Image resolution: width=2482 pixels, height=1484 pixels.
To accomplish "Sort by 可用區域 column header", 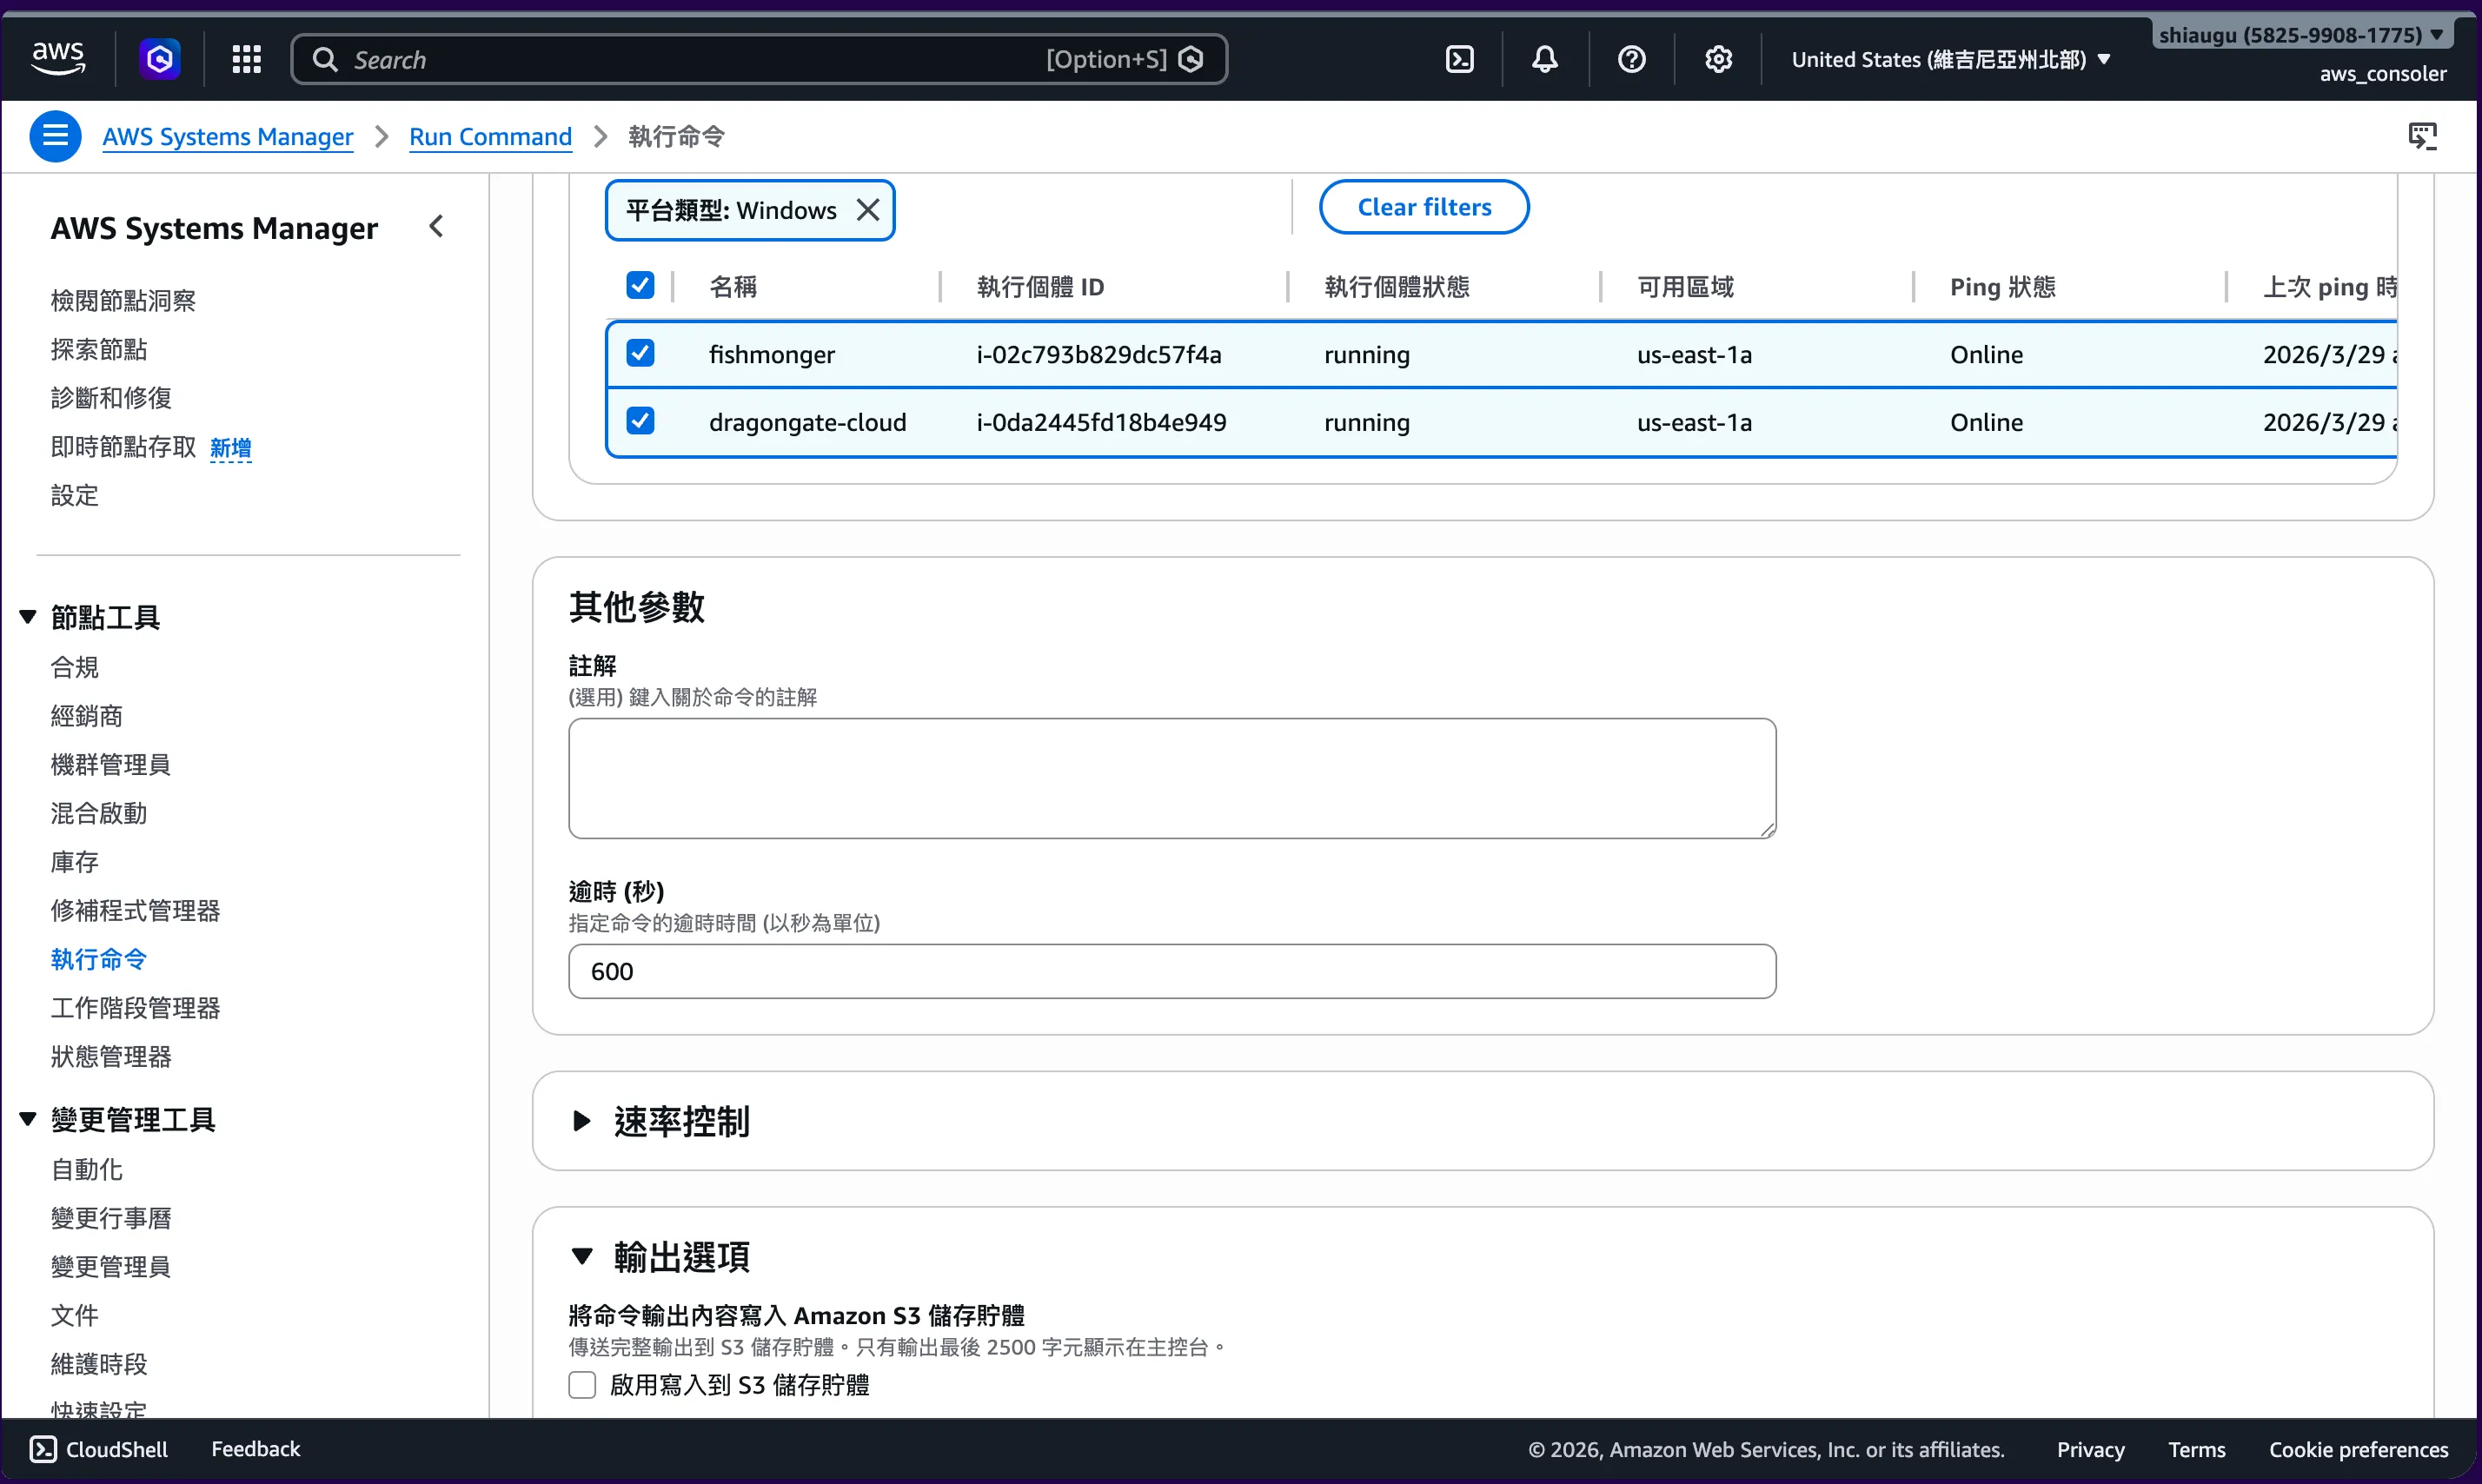I will click(1685, 287).
